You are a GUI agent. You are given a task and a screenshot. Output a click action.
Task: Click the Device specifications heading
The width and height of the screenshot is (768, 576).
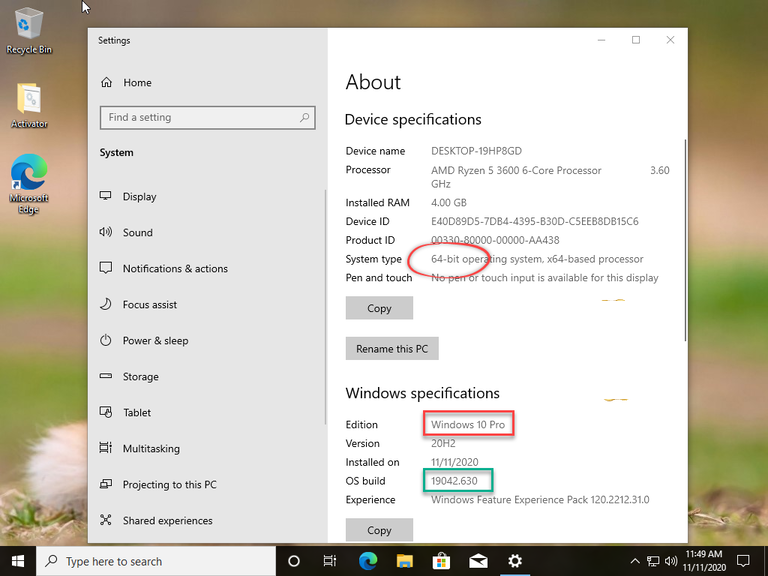click(x=413, y=120)
